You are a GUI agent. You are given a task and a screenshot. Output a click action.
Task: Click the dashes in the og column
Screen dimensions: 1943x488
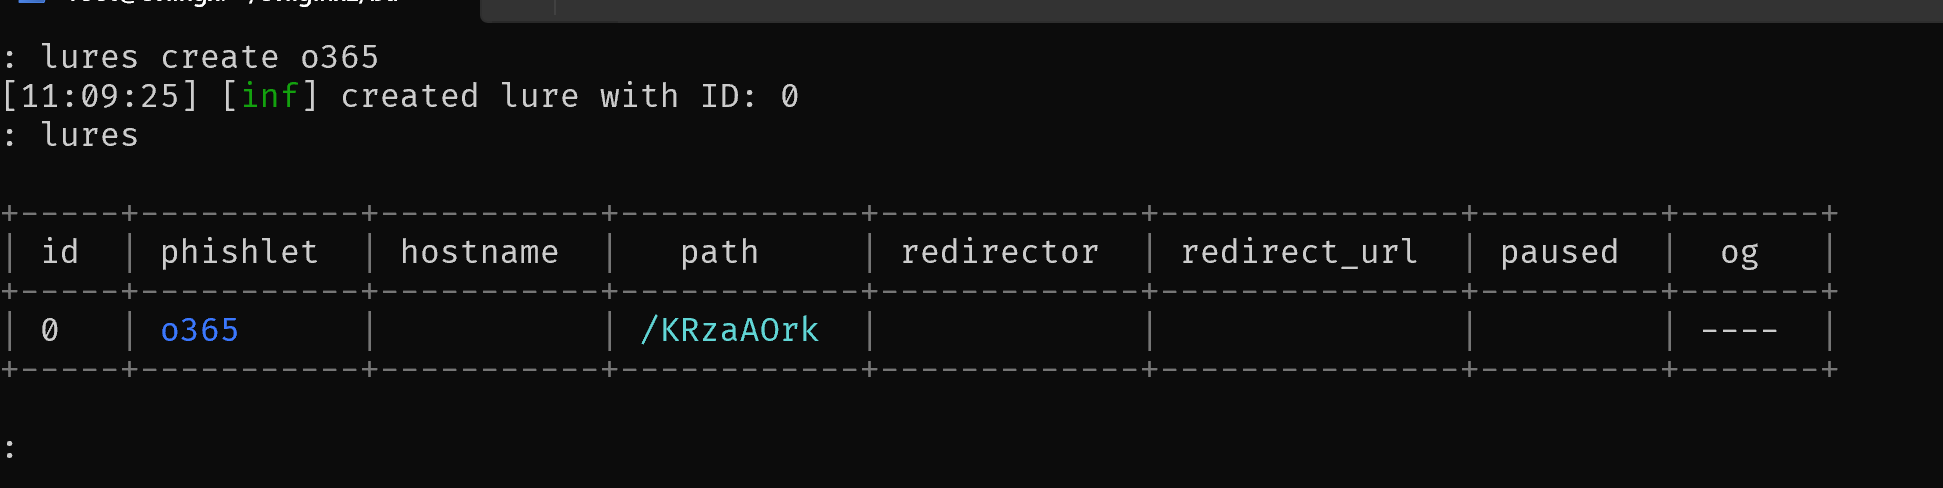(1739, 330)
